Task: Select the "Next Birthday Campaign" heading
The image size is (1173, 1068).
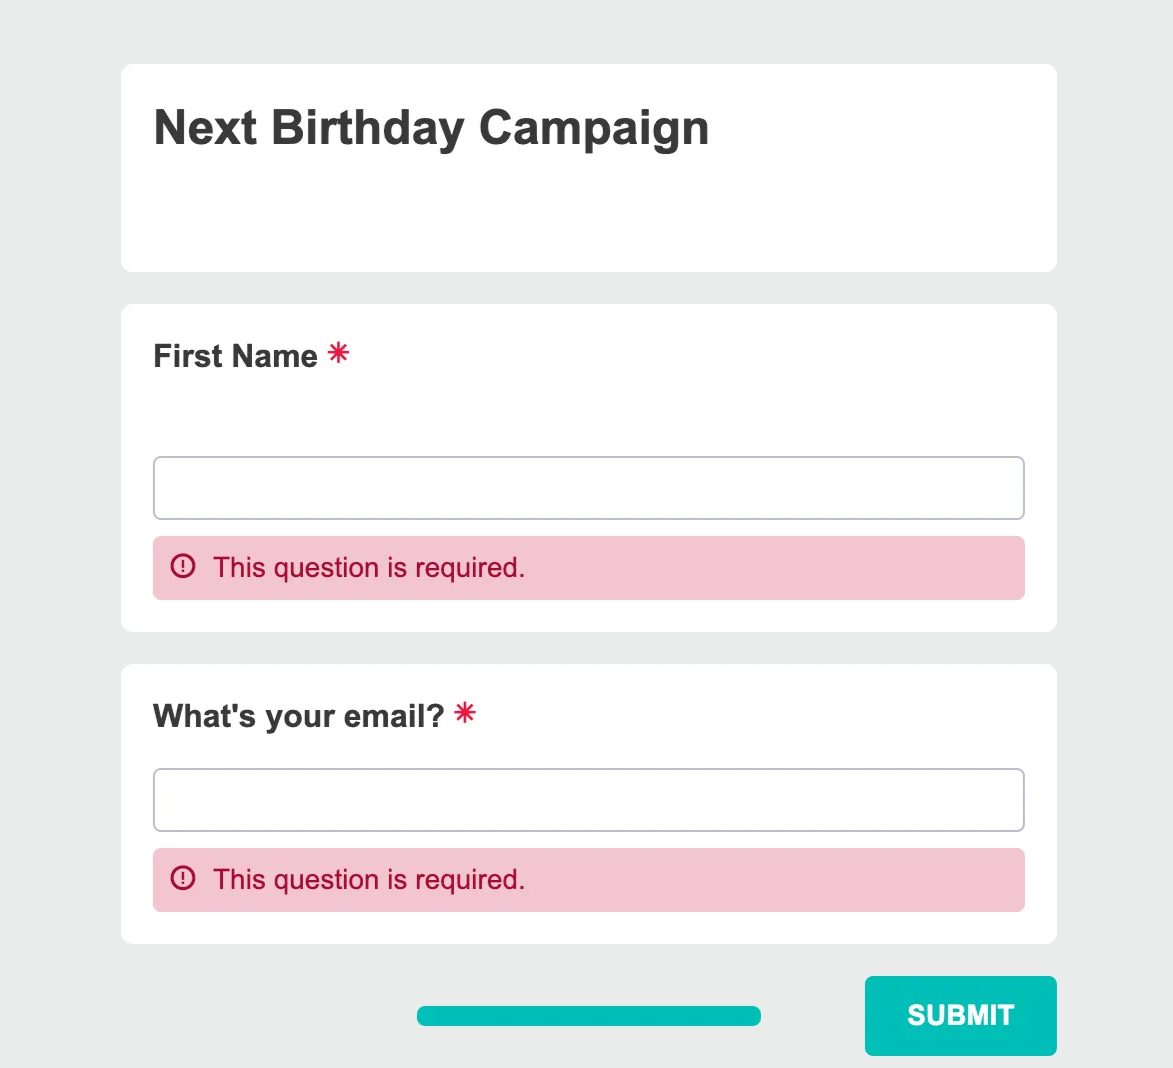Action: pyautogui.click(x=431, y=129)
